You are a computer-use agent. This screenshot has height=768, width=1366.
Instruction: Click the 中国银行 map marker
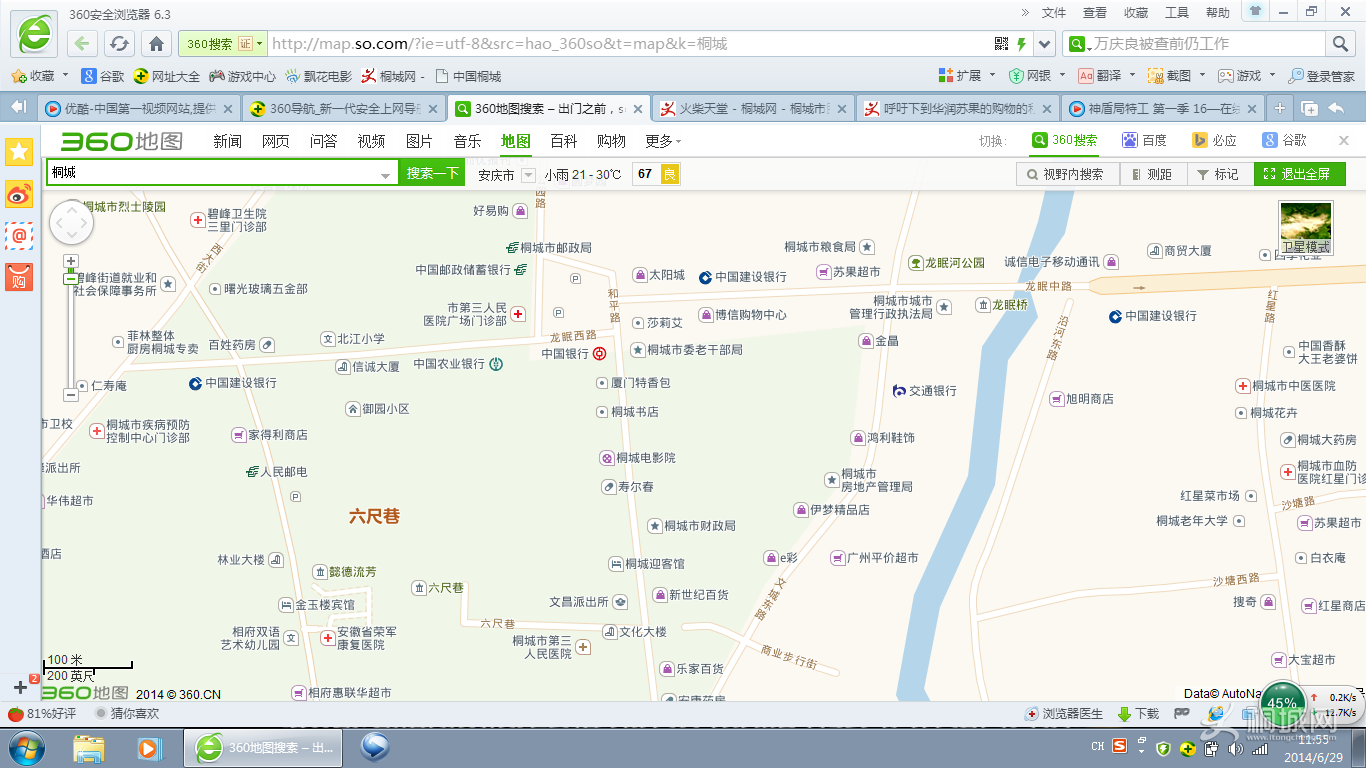pos(599,353)
